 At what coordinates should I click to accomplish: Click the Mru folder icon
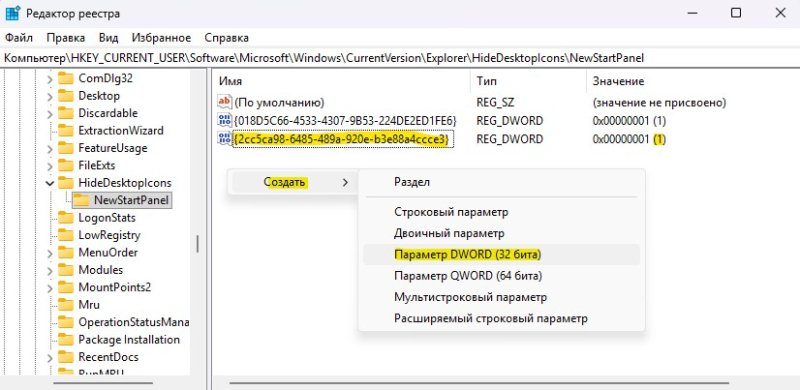click(66, 305)
